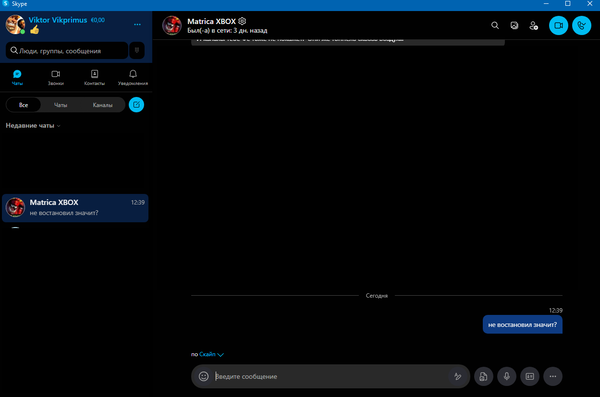600x397 pixels.
Task: Expand the Скайп sending method dropdown
Action: click(x=211, y=355)
